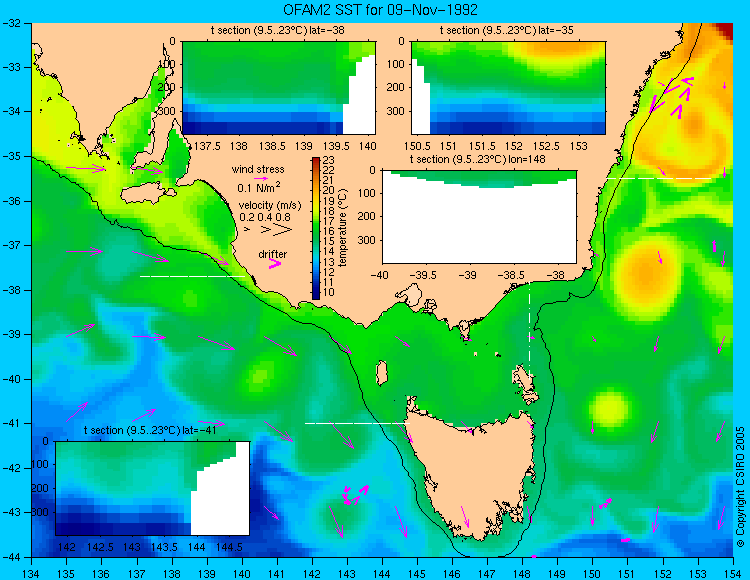This screenshot has width=750, height=580.
Task: Select the 23 value on the color bar
Action: pyautogui.click(x=329, y=160)
